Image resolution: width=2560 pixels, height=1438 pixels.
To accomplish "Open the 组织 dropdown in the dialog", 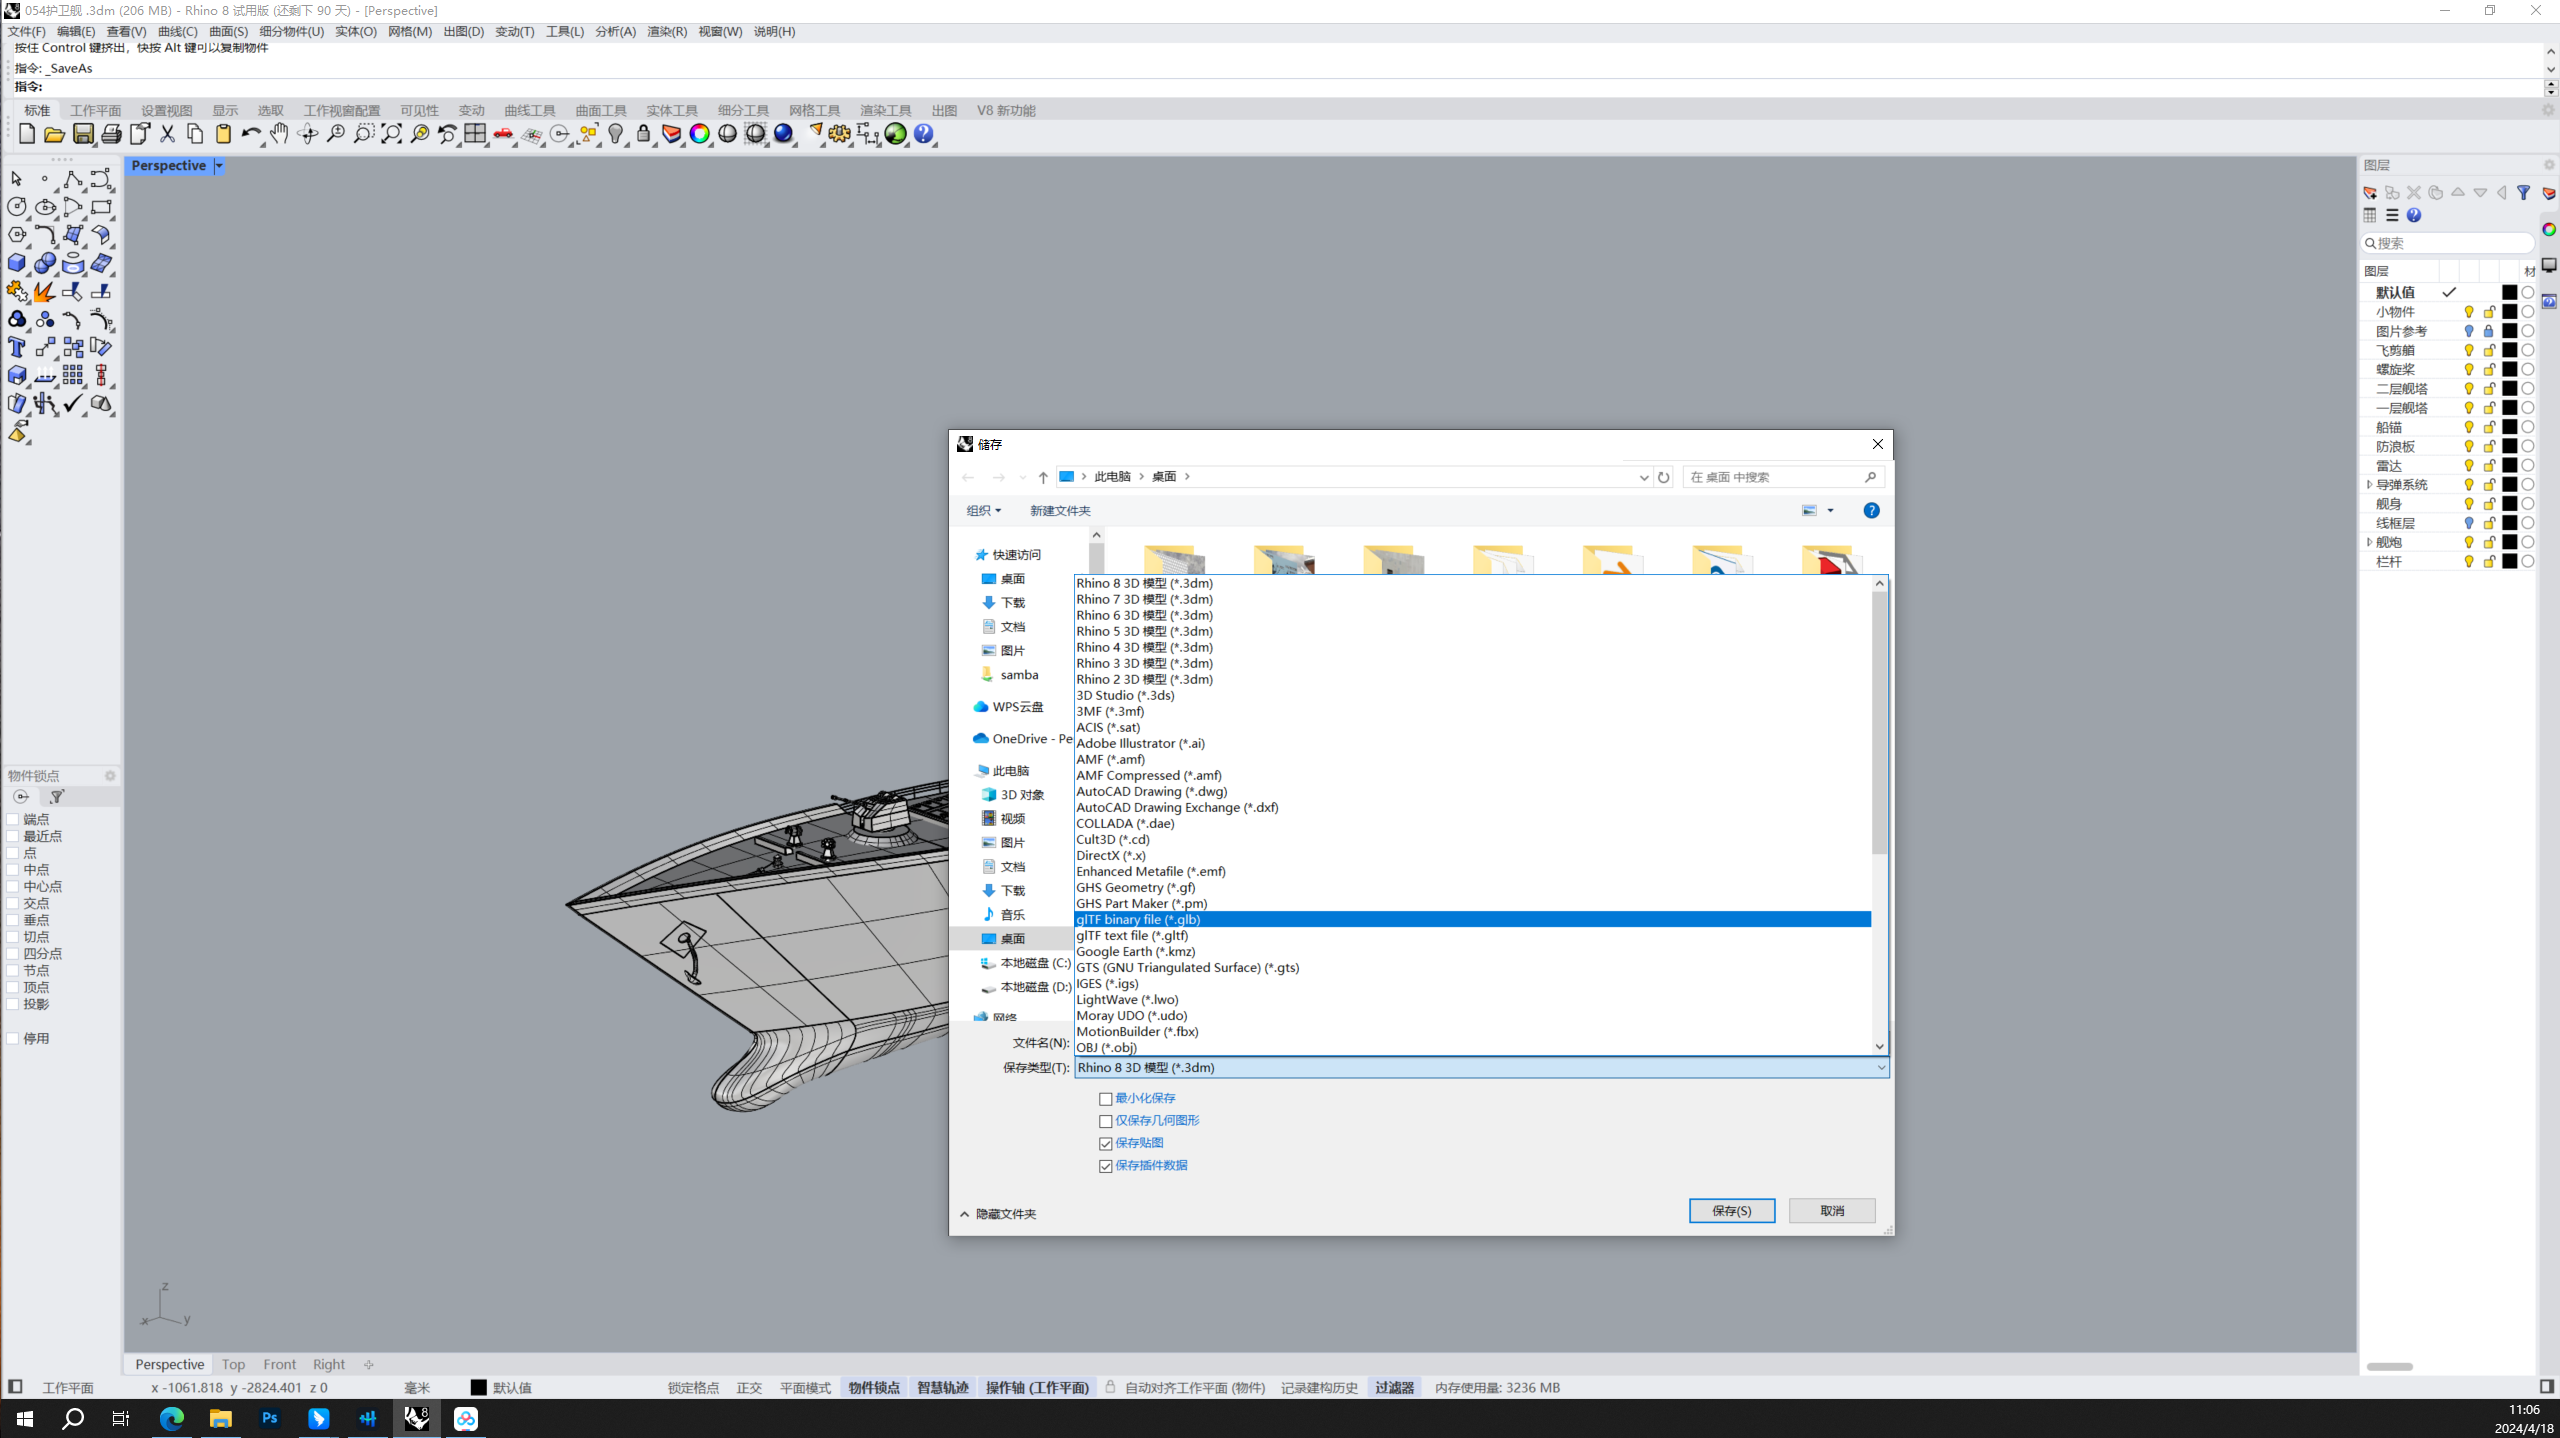I will pos(982,511).
